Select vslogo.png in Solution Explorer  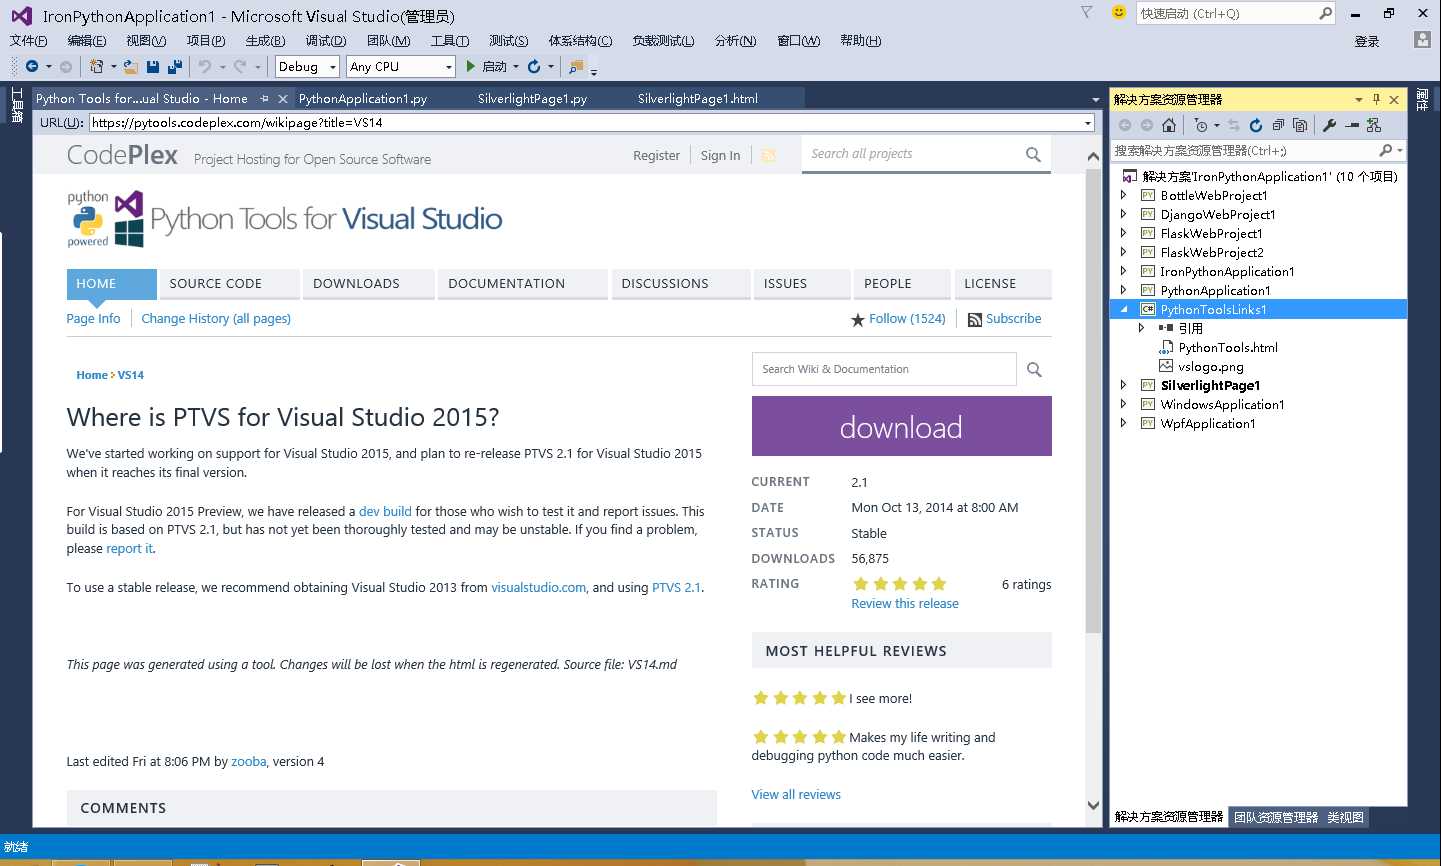pyautogui.click(x=1211, y=366)
